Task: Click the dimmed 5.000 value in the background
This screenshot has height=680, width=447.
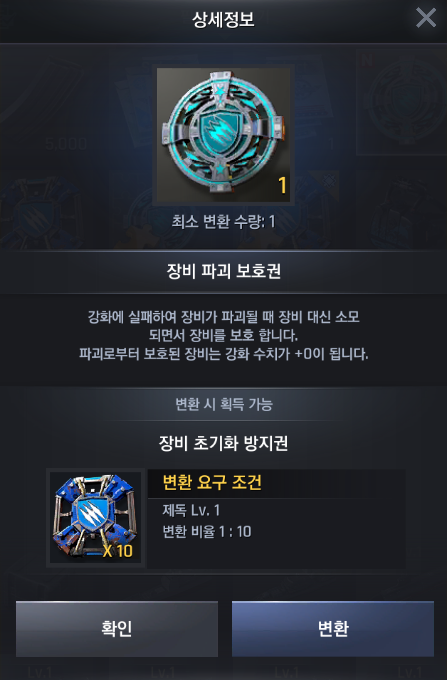Action: click(66, 144)
